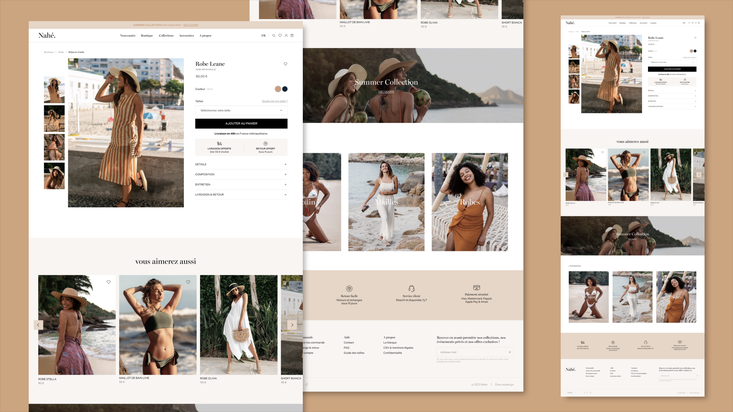Open shopping bag icon in left page header
733x412 pixels.
[292, 36]
